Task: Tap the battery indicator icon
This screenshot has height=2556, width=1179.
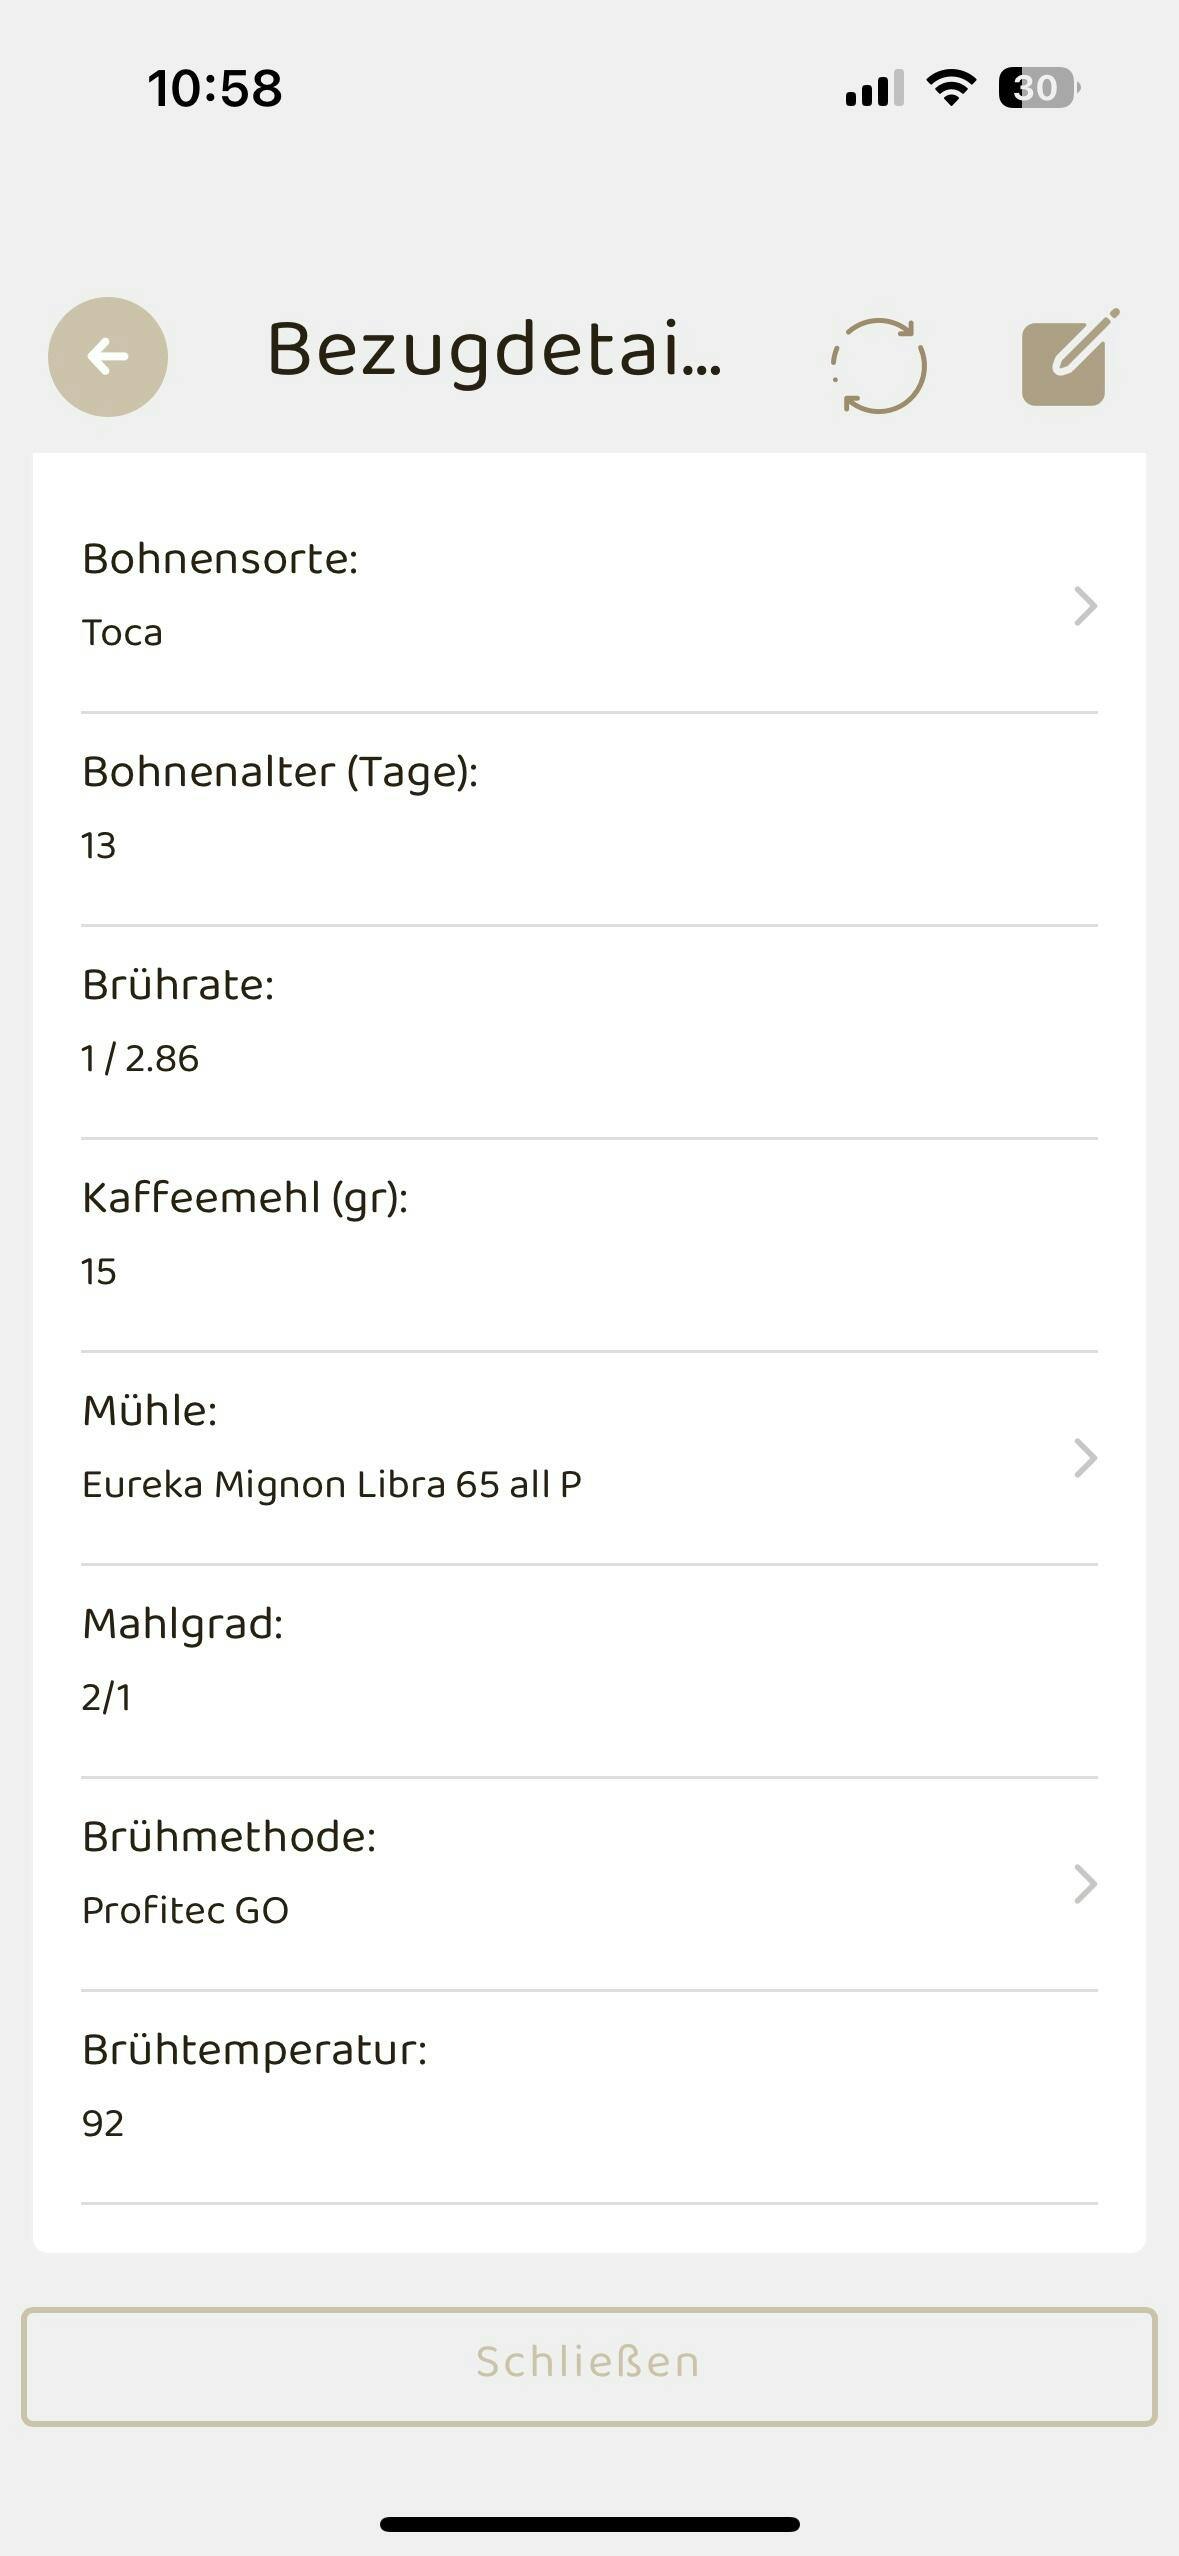Action: 1038,88
